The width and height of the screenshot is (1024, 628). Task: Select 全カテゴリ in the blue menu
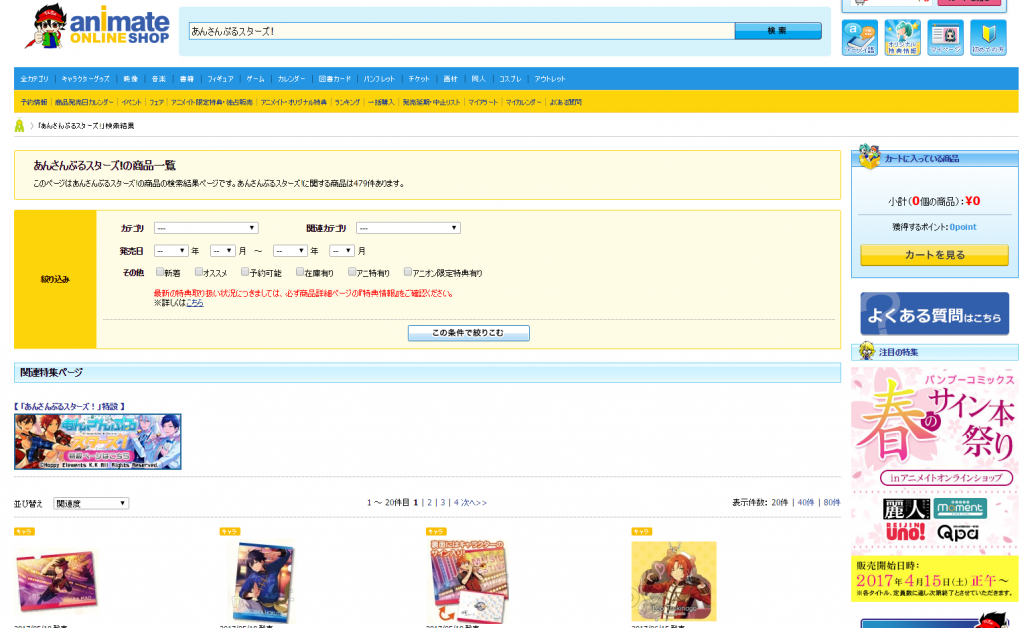point(35,79)
